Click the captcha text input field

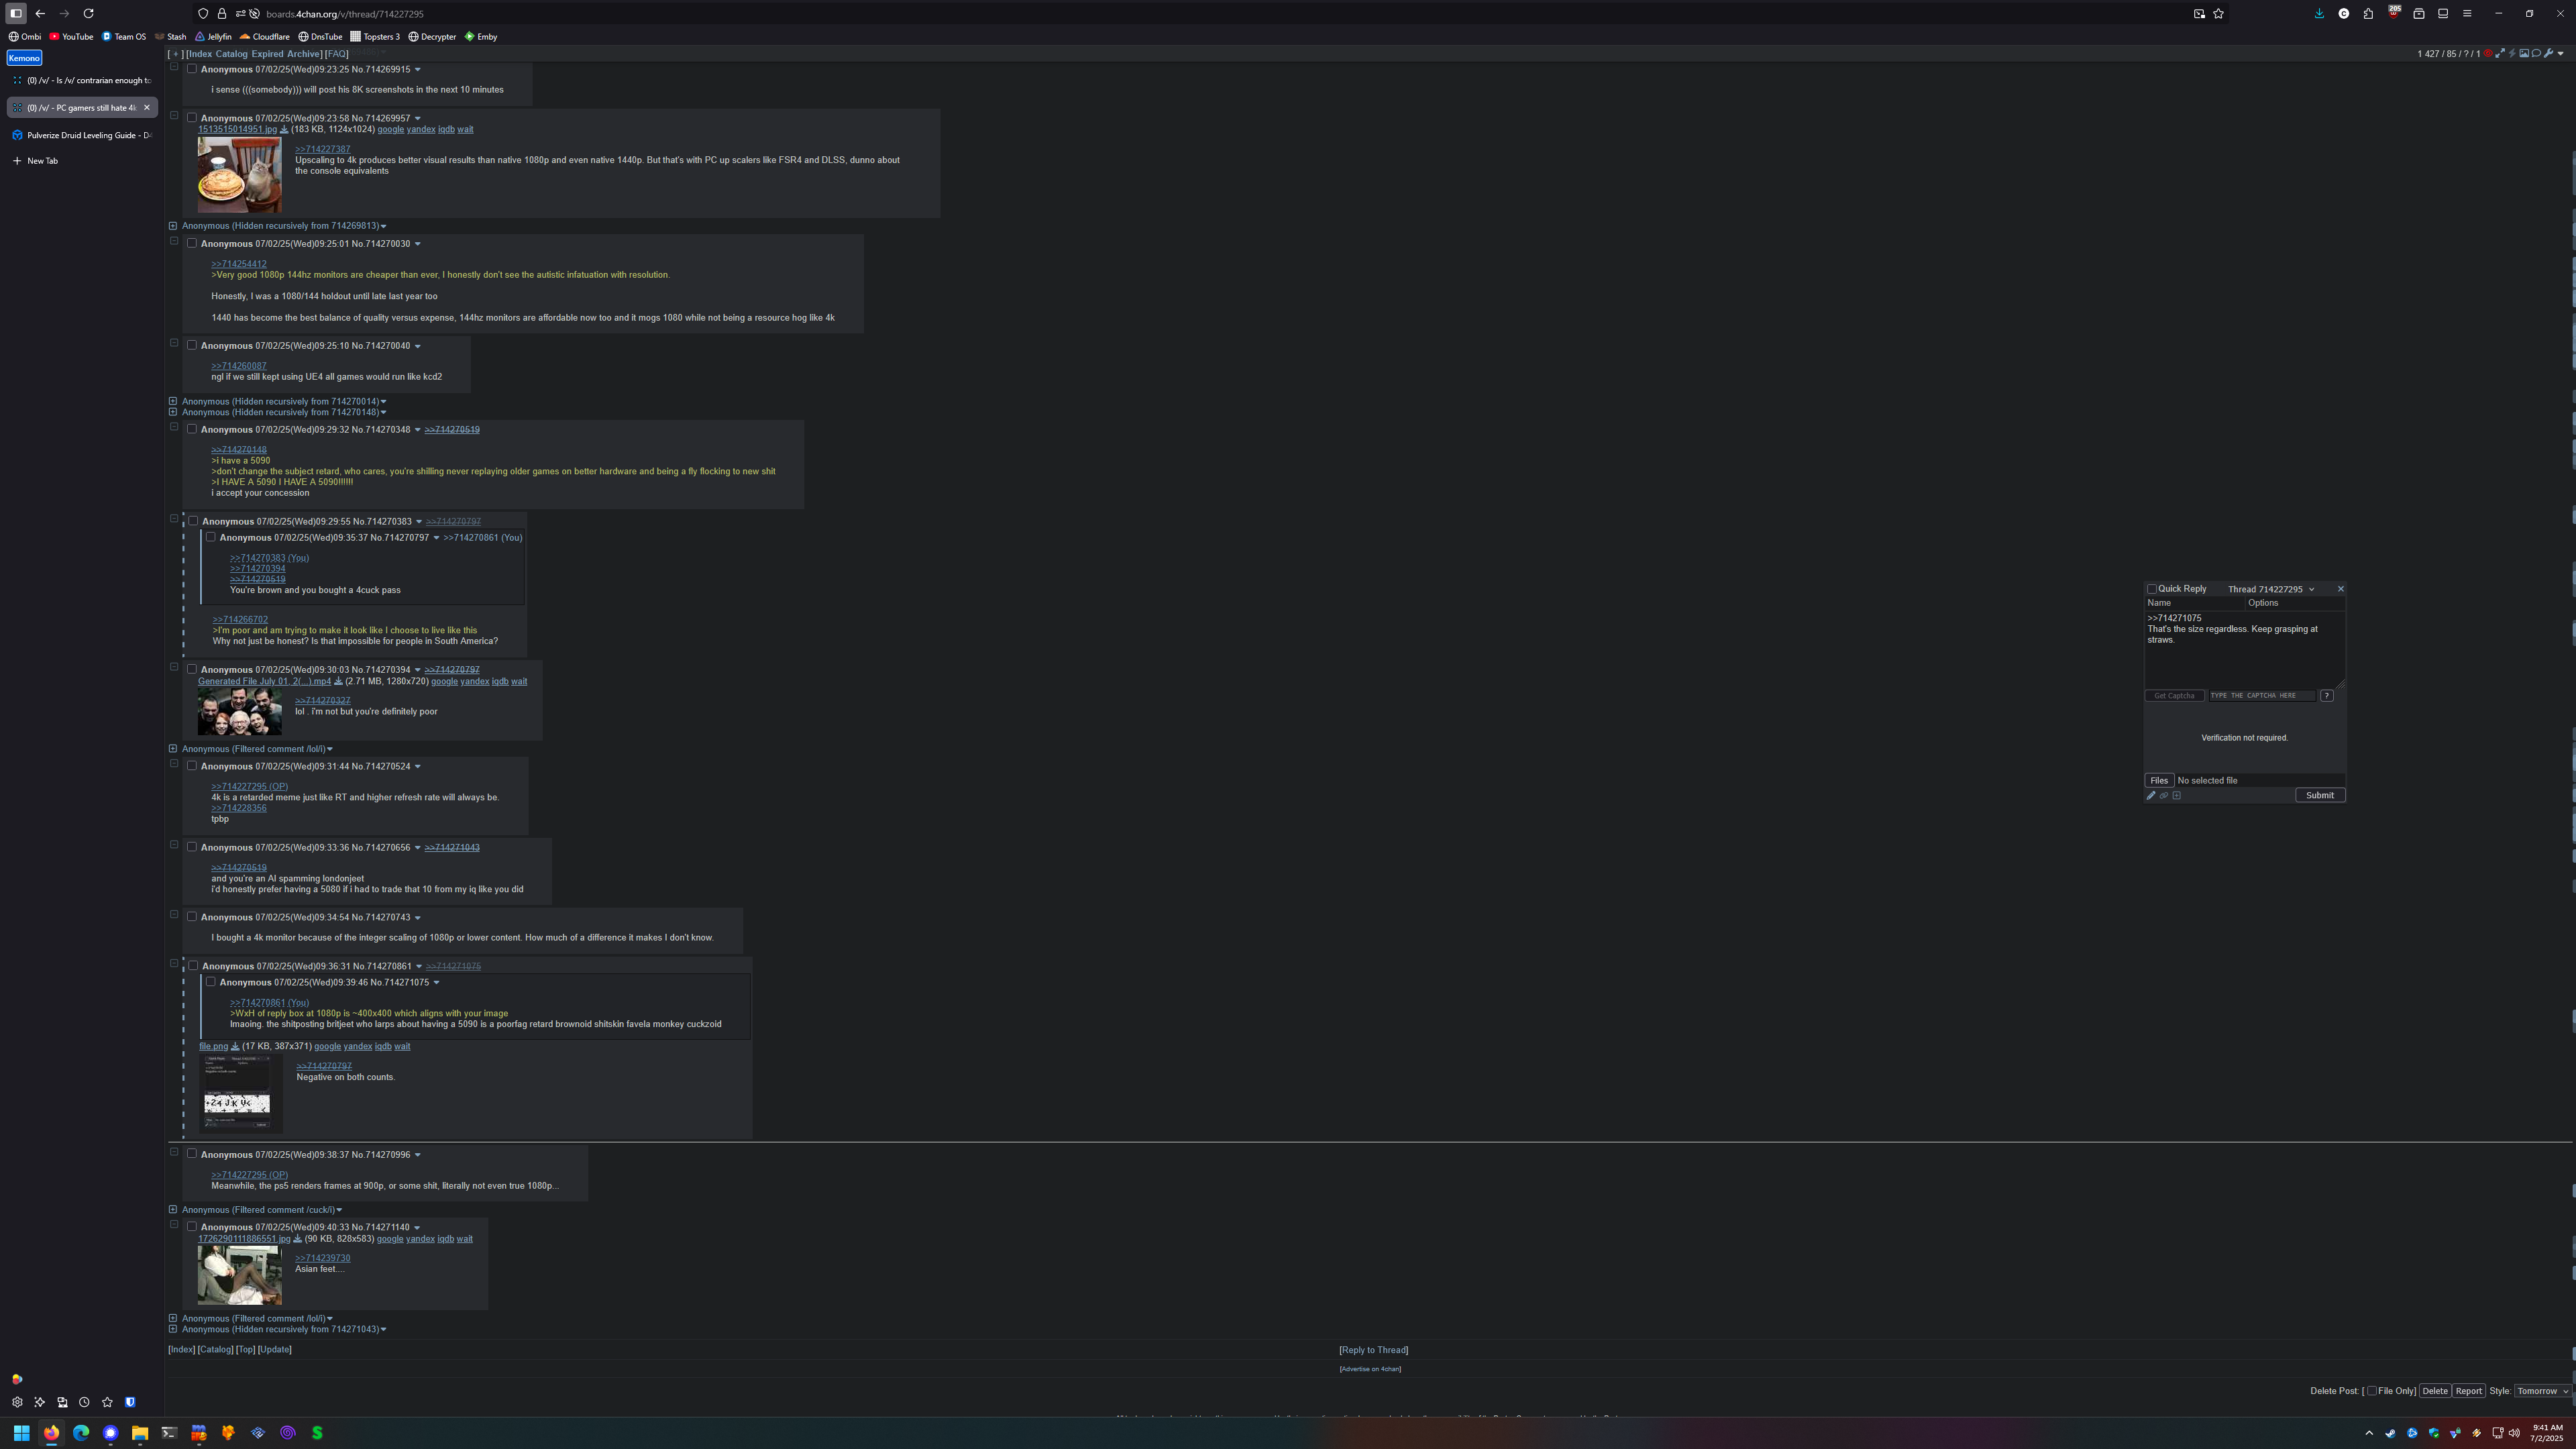[2262, 696]
